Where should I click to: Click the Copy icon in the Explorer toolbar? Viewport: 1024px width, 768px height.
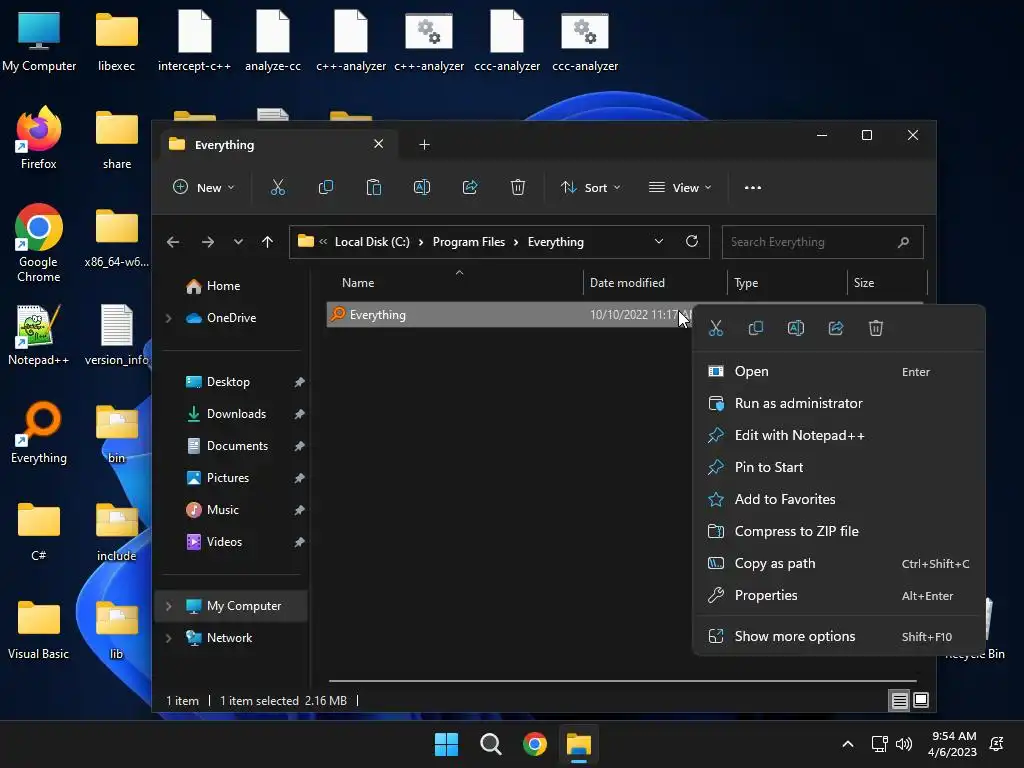coord(325,187)
